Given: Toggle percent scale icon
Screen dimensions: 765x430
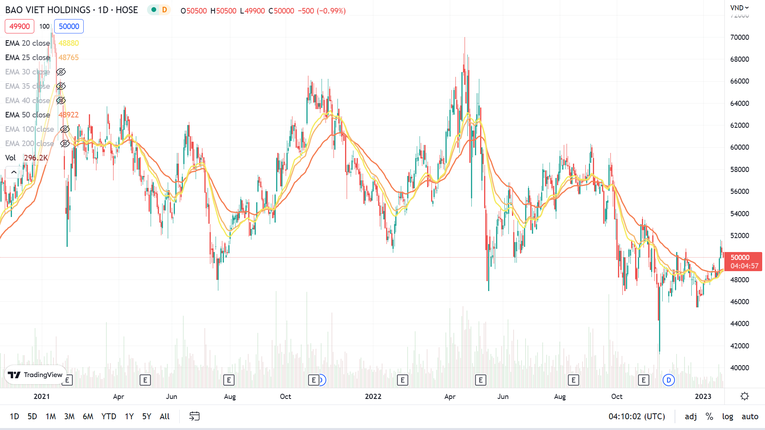Looking at the screenshot, I should [709, 416].
